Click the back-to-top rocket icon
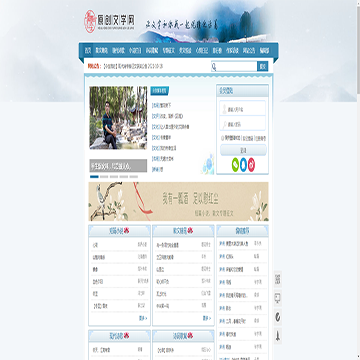The image size is (360, 360). [x=278, y=336]
